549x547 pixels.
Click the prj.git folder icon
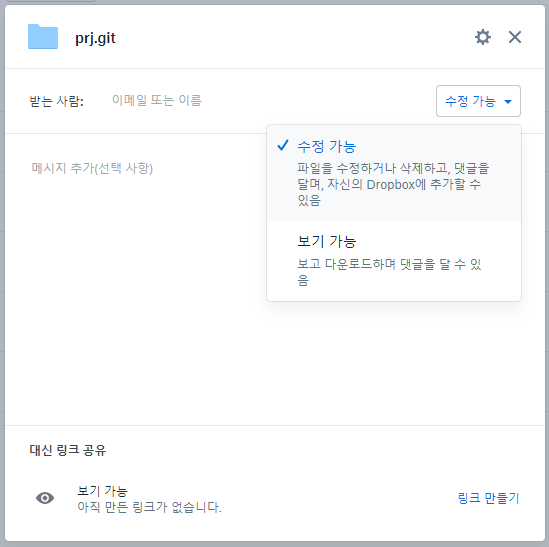point(43,36)
